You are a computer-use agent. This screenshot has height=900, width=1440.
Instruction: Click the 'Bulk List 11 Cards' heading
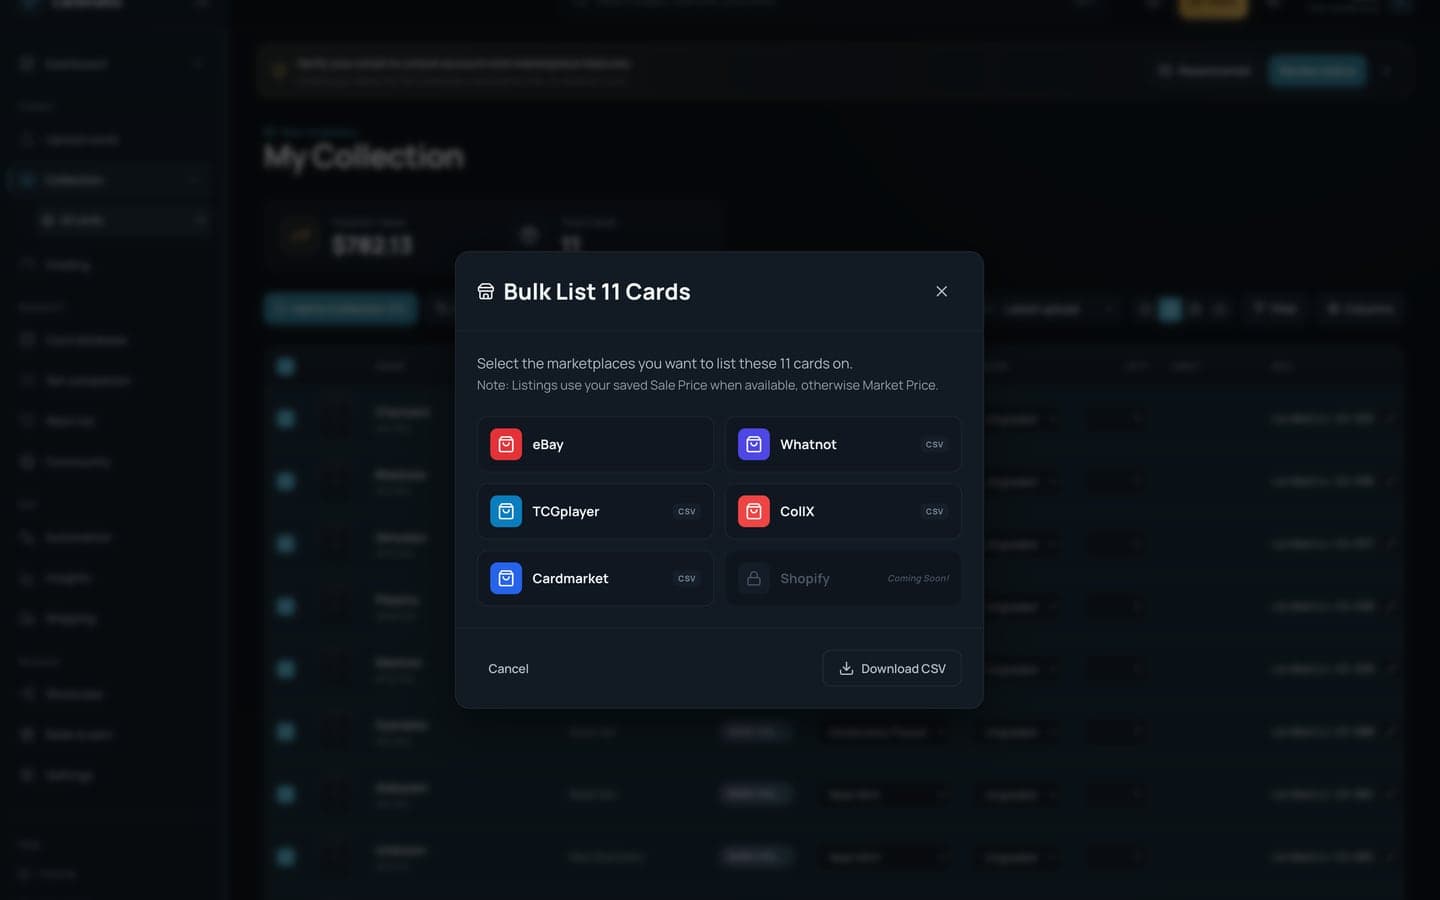point(597,291)
